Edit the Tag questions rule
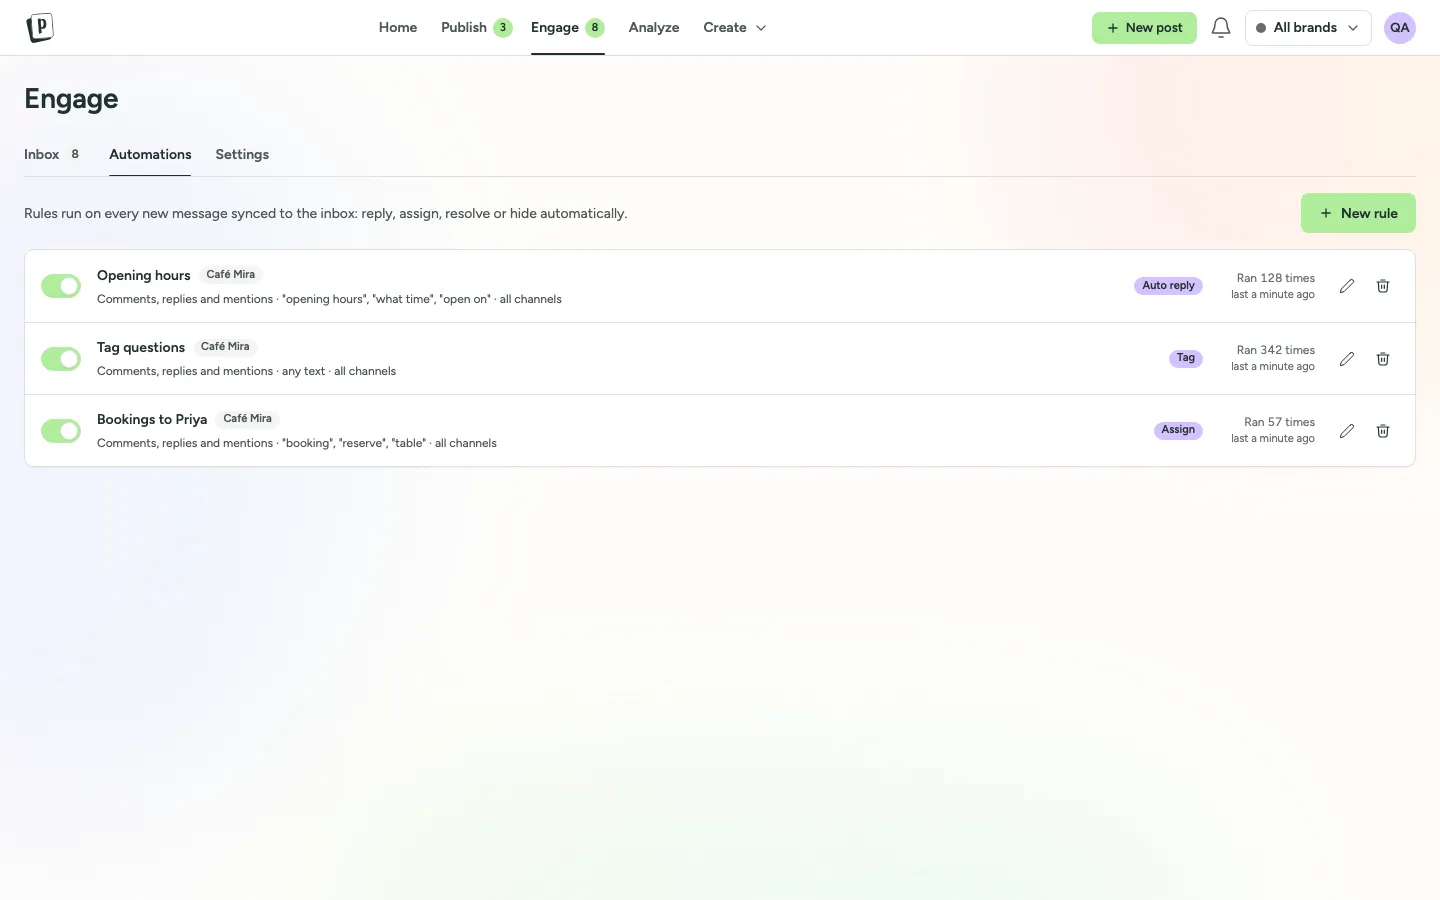 (x=1347, y=359)
